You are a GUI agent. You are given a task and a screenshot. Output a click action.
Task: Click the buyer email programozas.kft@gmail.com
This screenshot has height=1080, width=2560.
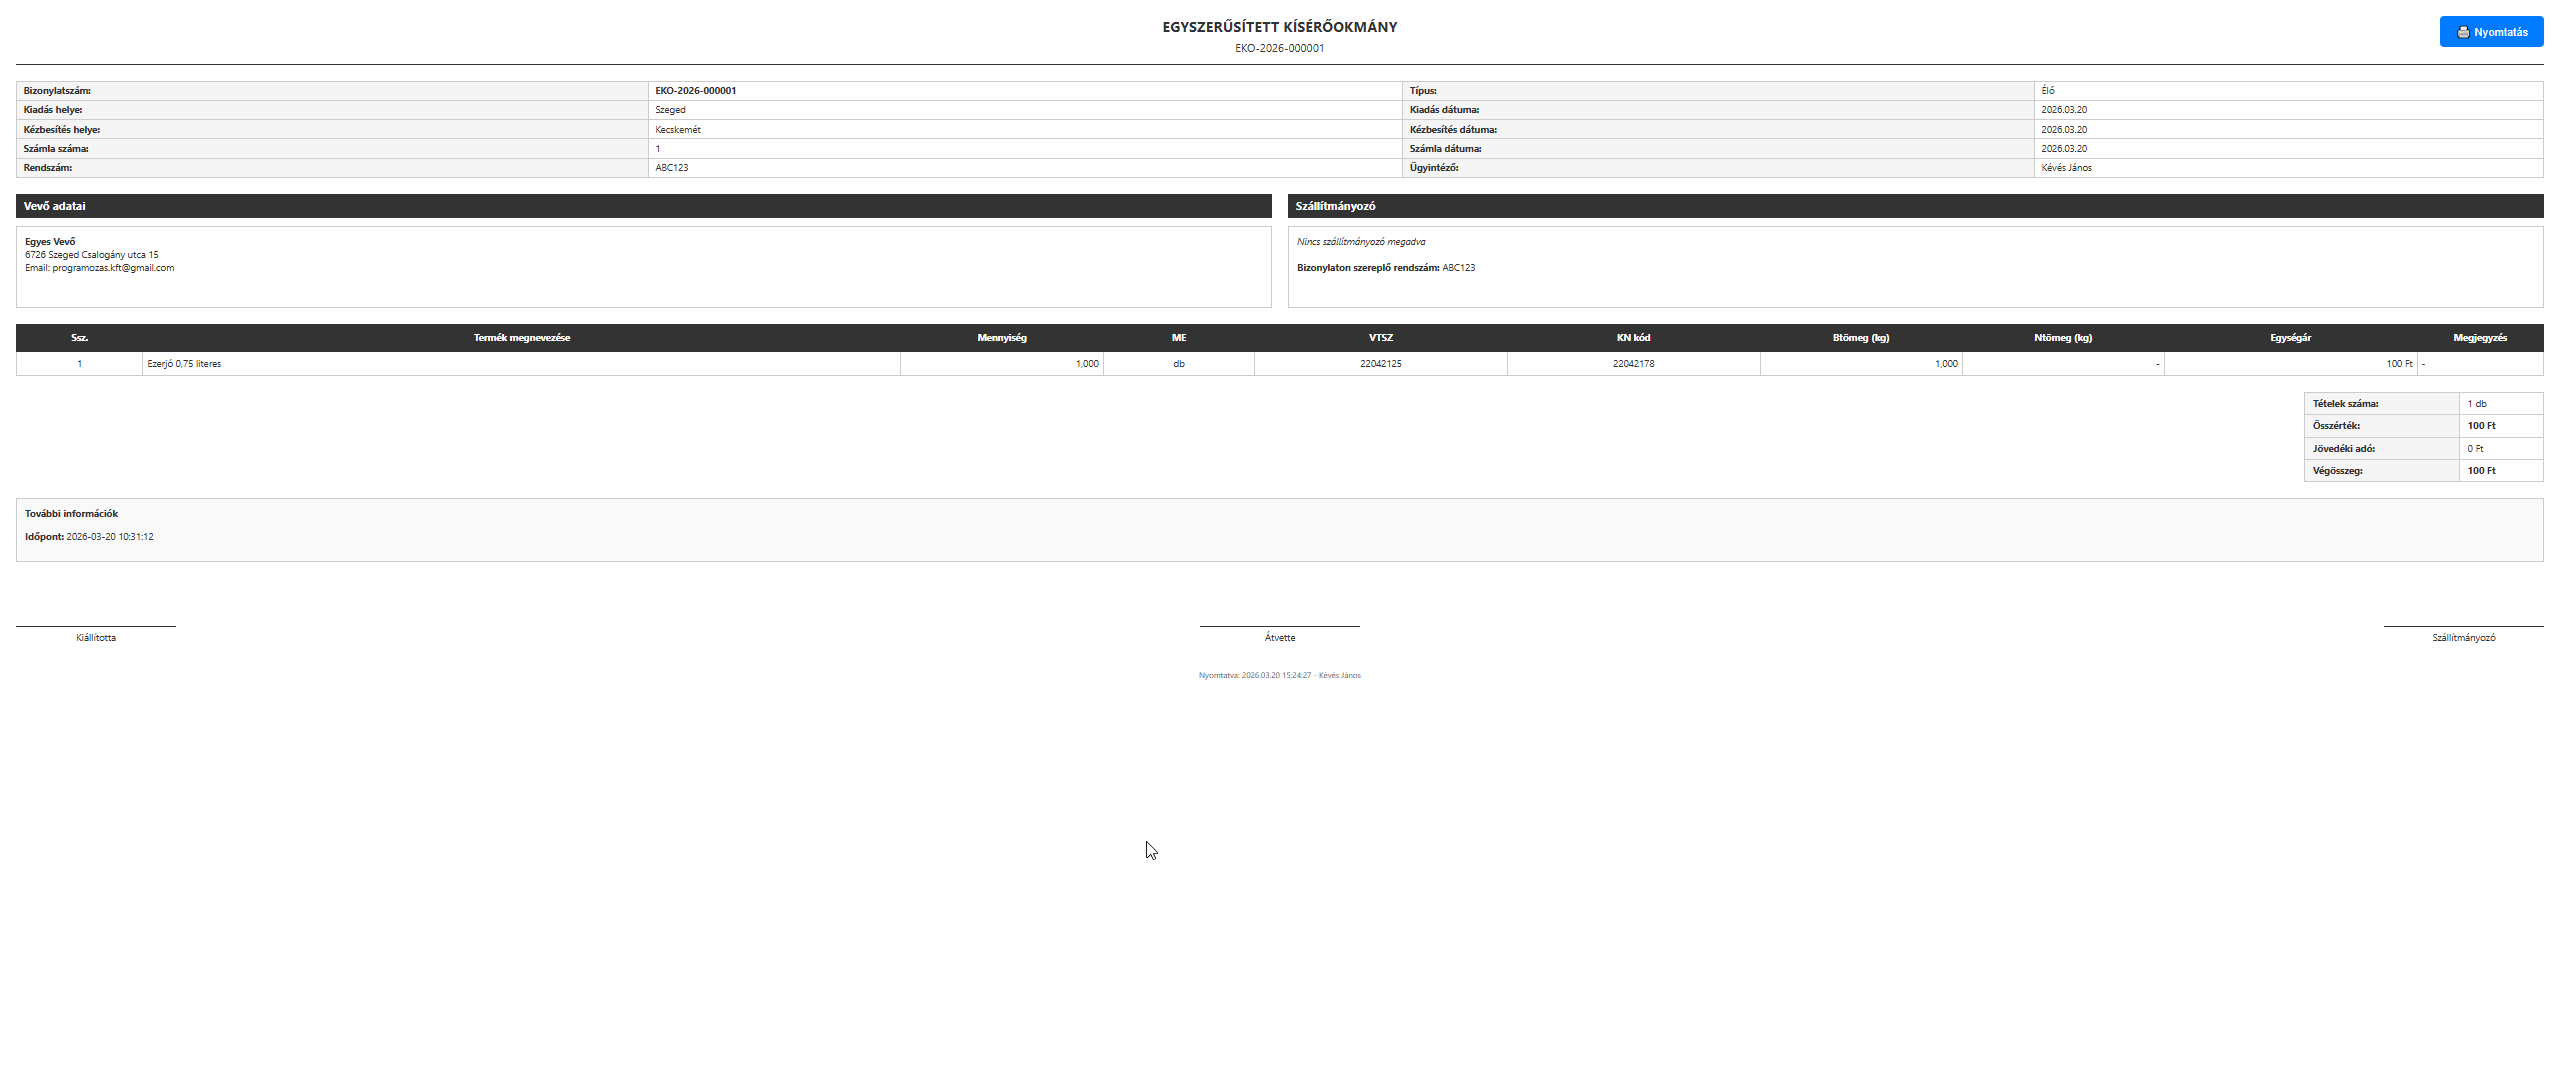click(113, 268)
